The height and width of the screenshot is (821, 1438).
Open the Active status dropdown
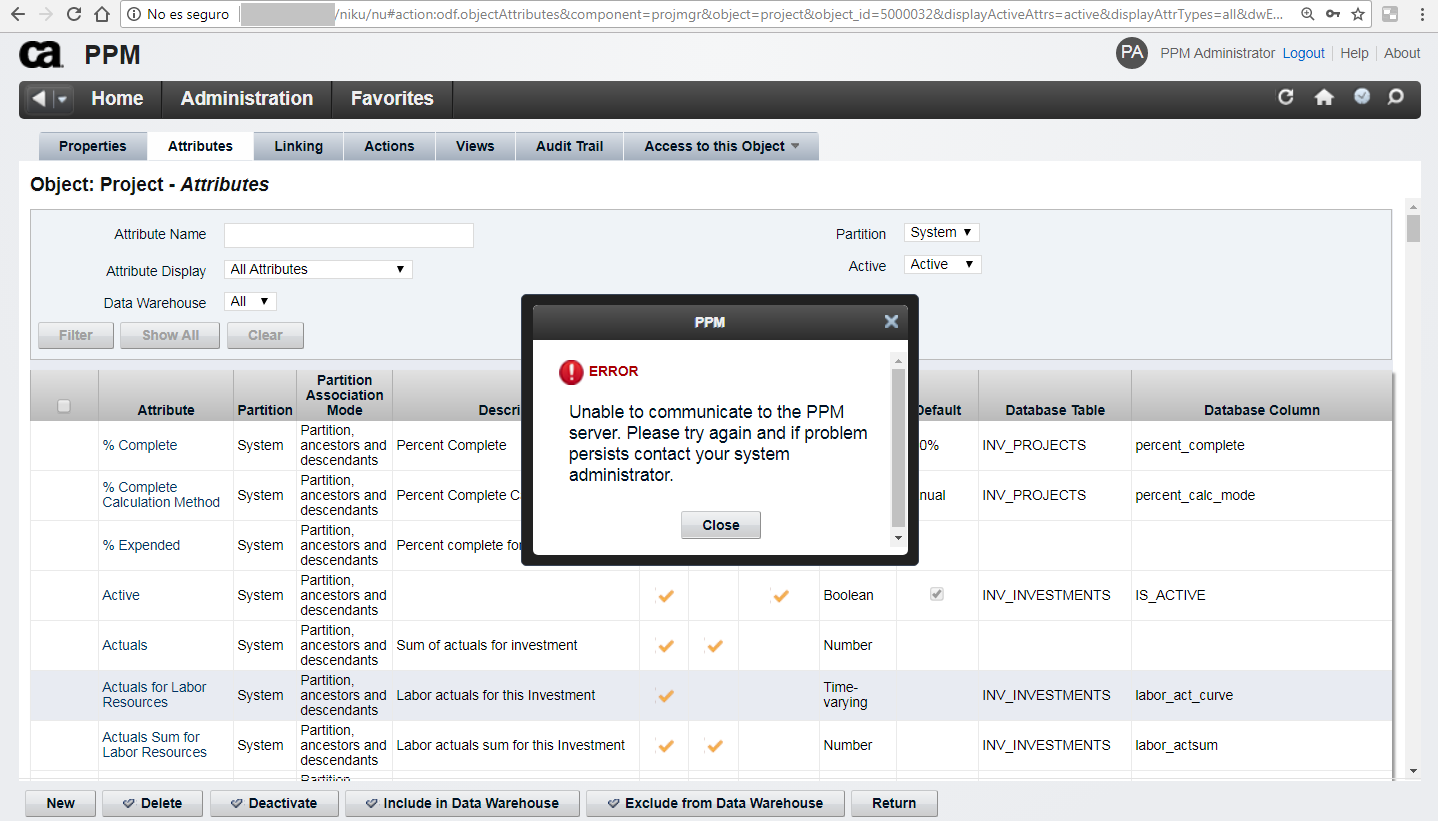(942, 264)
